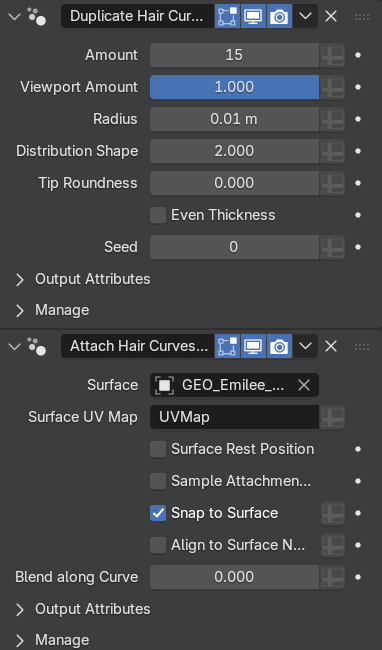
Task: Enable the Surface Rest Position checkbox
Action: [x=158, y=449]
